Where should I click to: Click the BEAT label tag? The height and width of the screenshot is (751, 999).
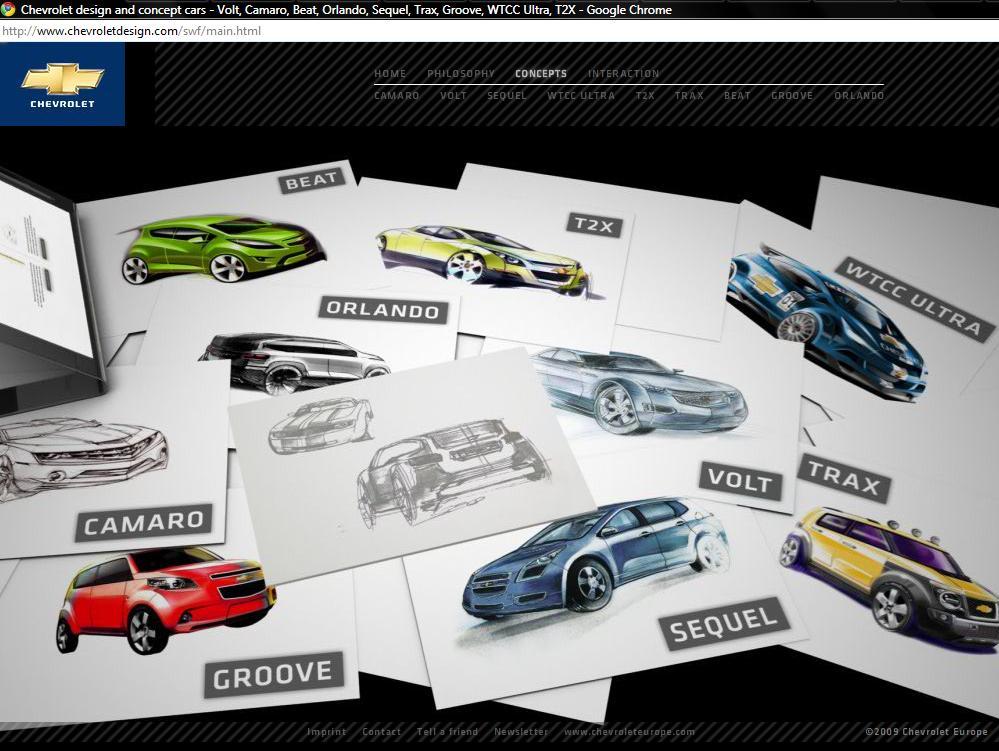pyautogui.click(x=312, y=181)
